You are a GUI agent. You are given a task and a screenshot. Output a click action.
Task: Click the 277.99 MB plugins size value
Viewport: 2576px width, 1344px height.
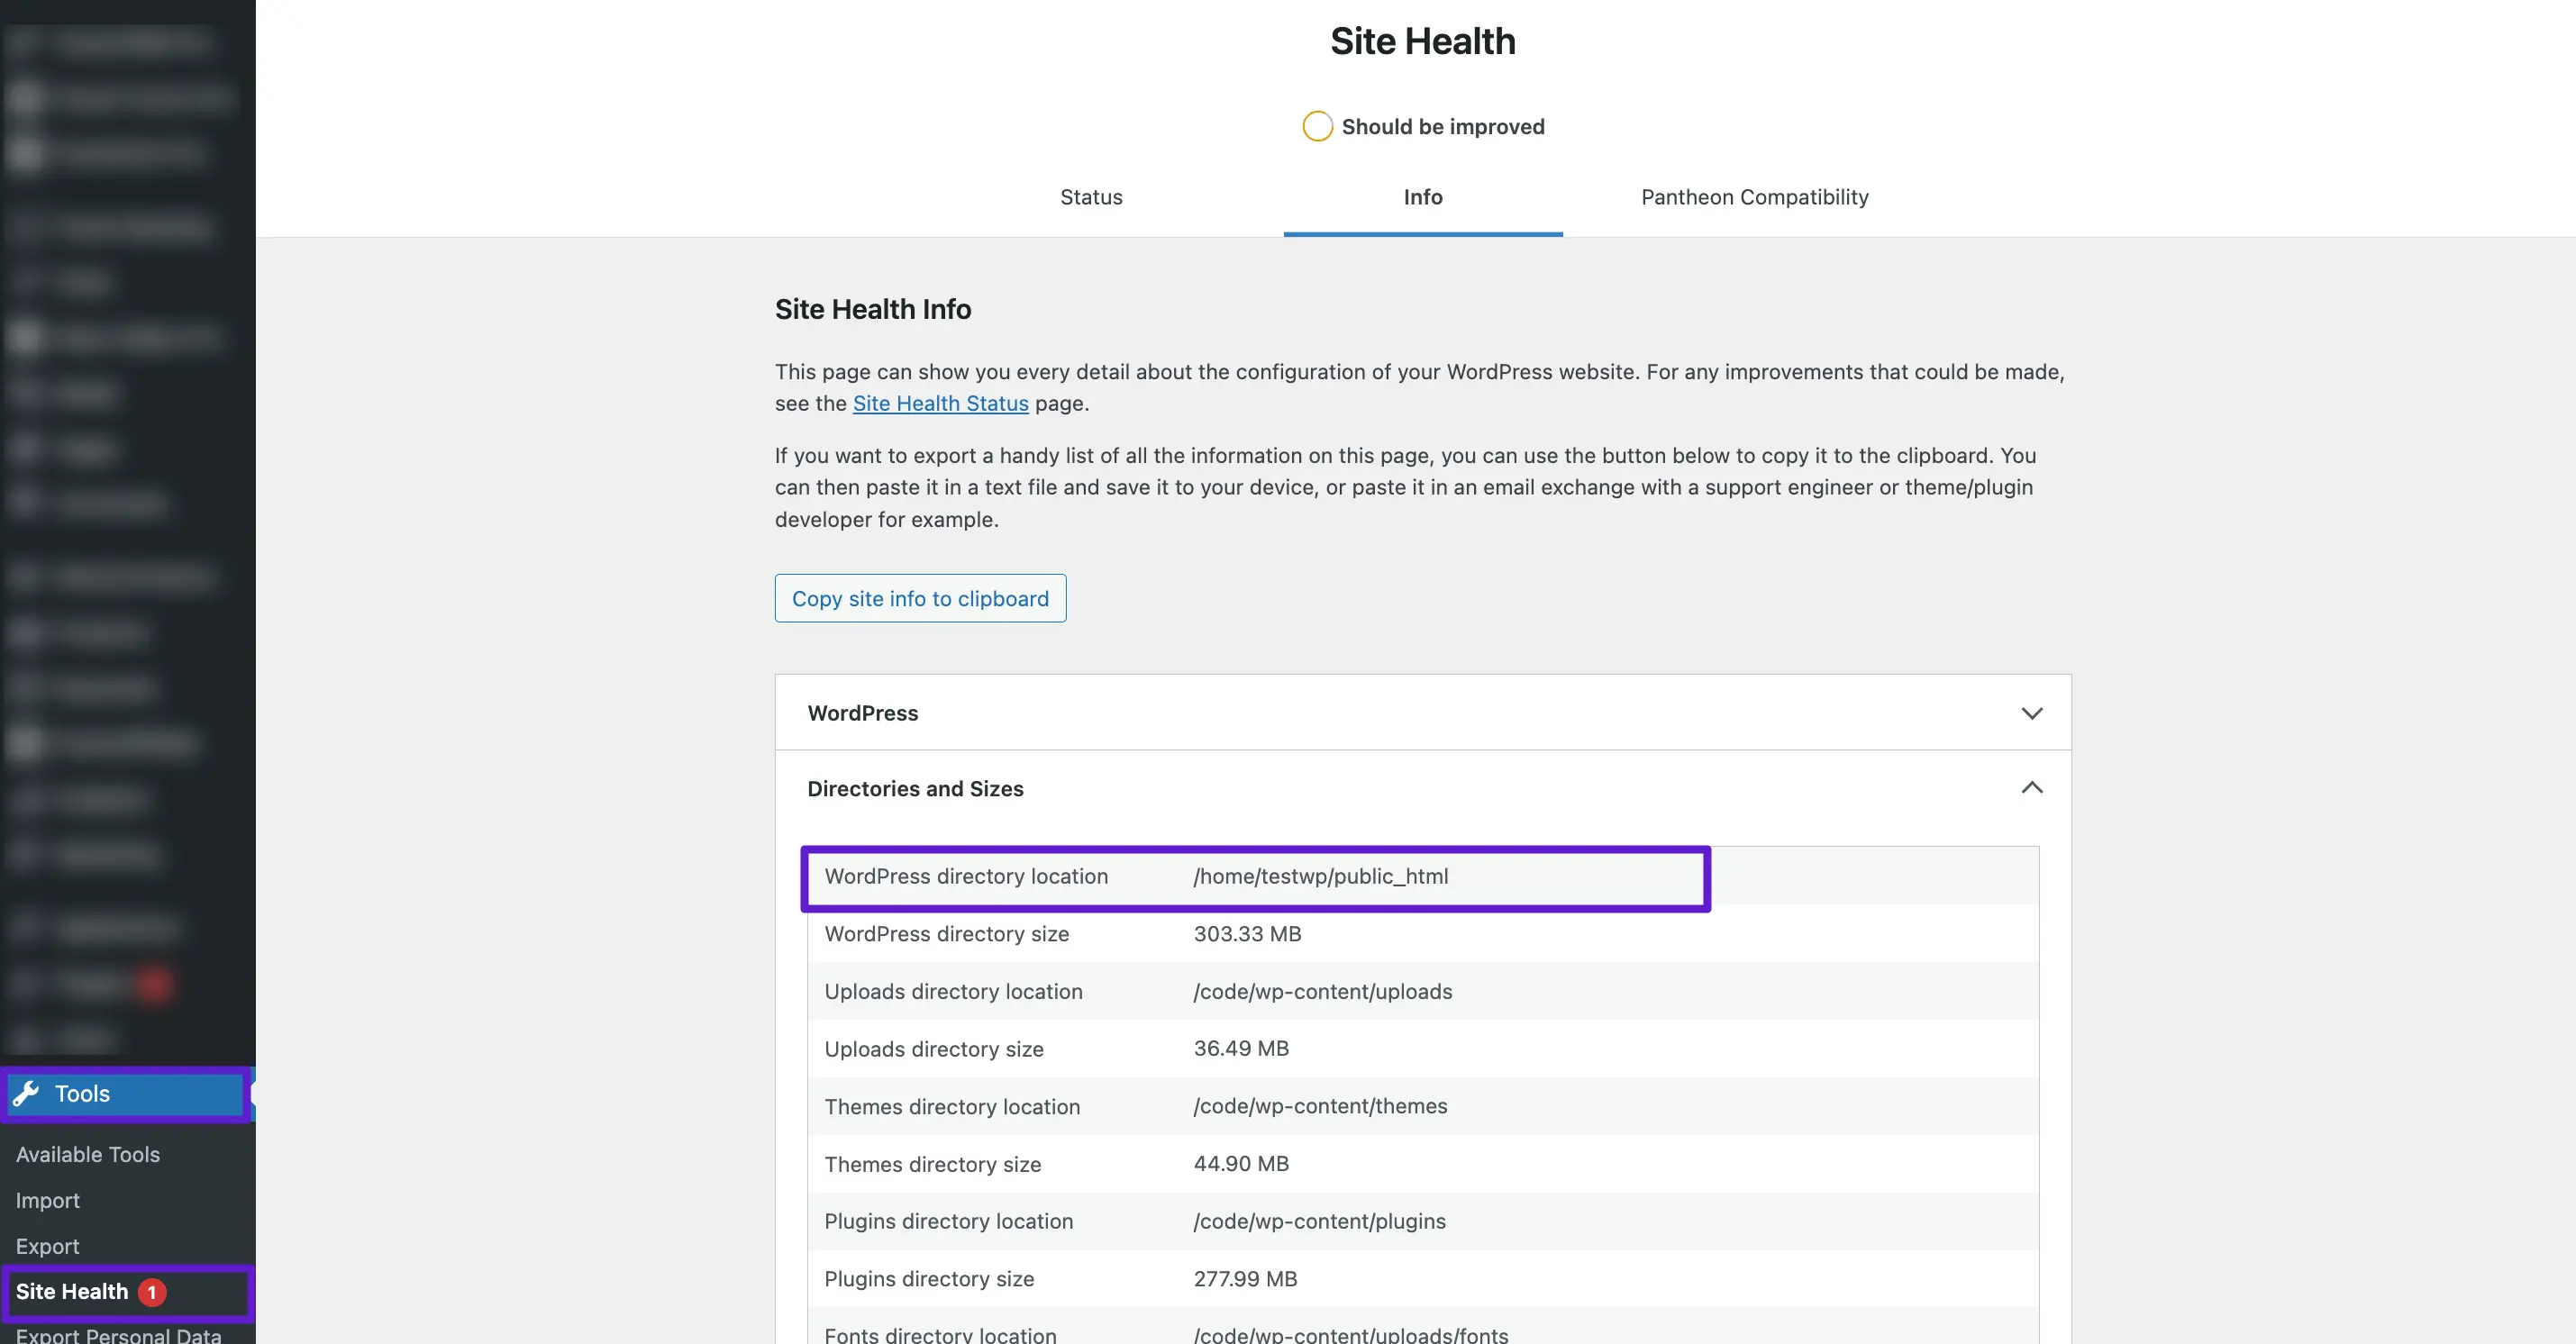click(x=1245, y=1279)
